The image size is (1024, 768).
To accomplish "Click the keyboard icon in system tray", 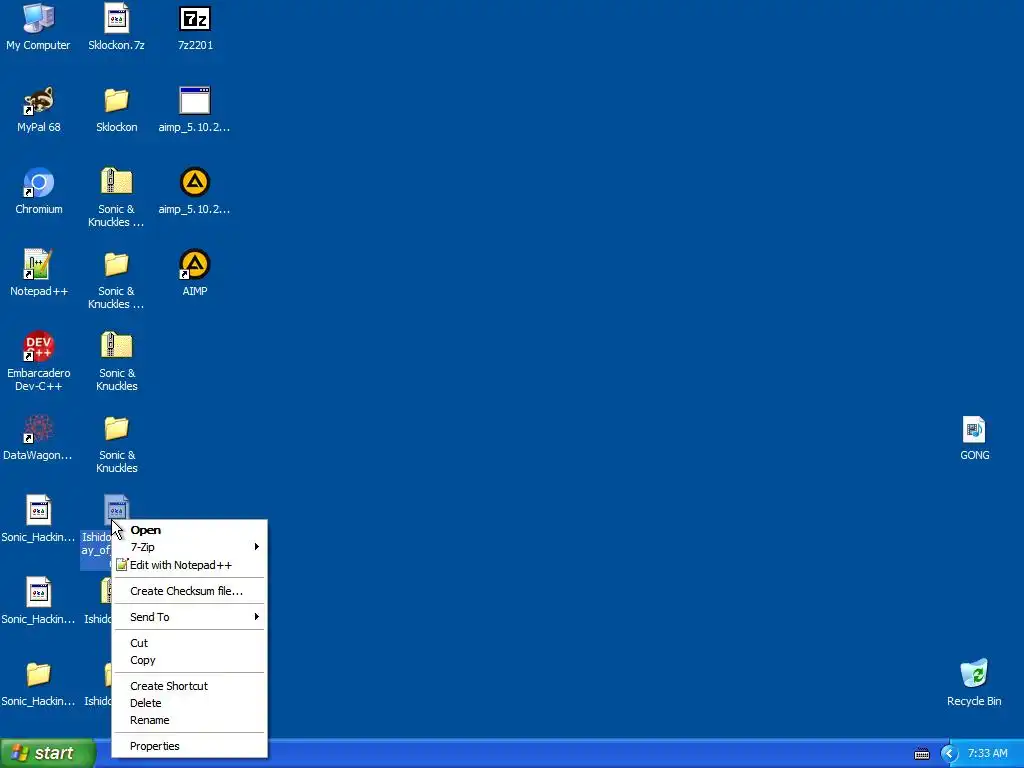I will tap(921, 754).
